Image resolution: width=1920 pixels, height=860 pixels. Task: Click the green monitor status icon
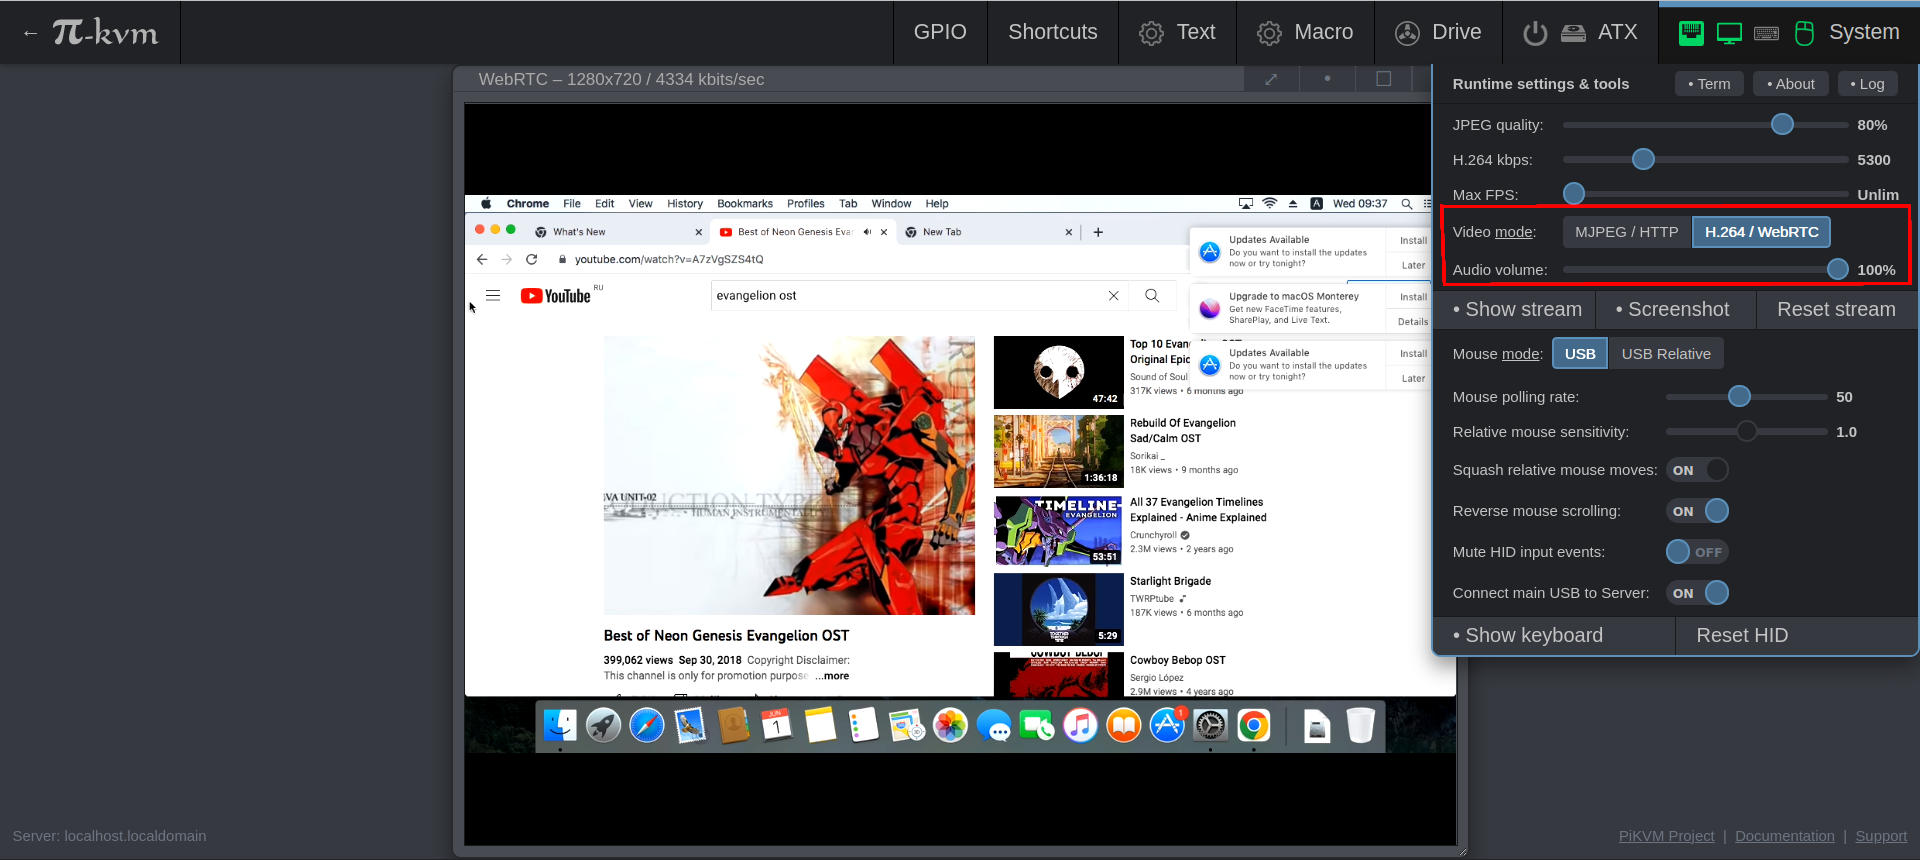pyautogui.click(x=1729, y=33)
